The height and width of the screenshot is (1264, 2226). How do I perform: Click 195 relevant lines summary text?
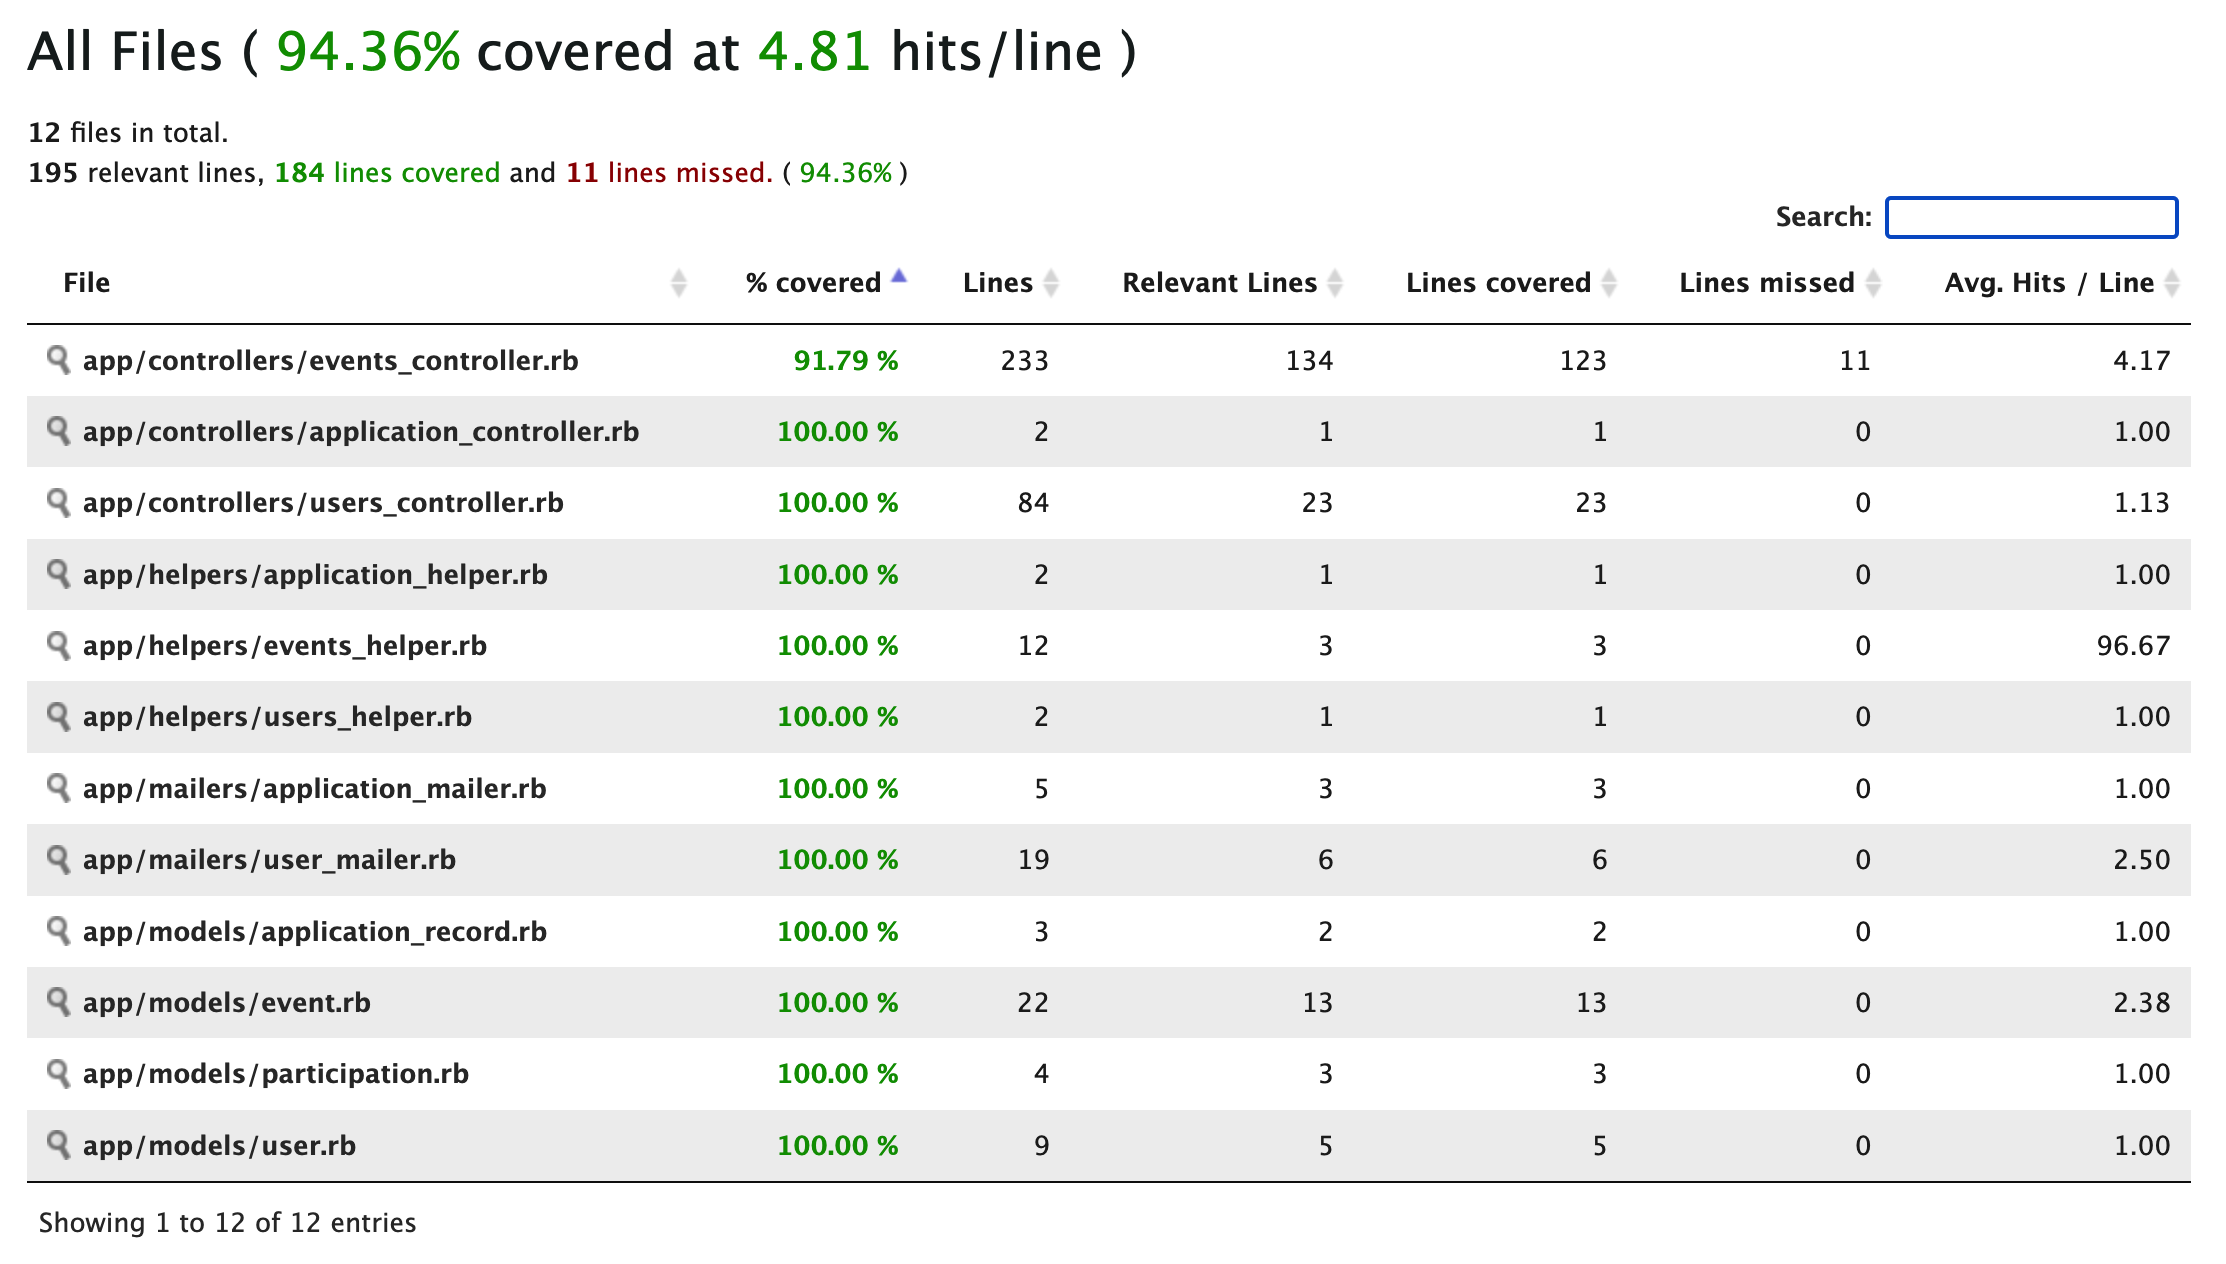[x=145, y=173]
